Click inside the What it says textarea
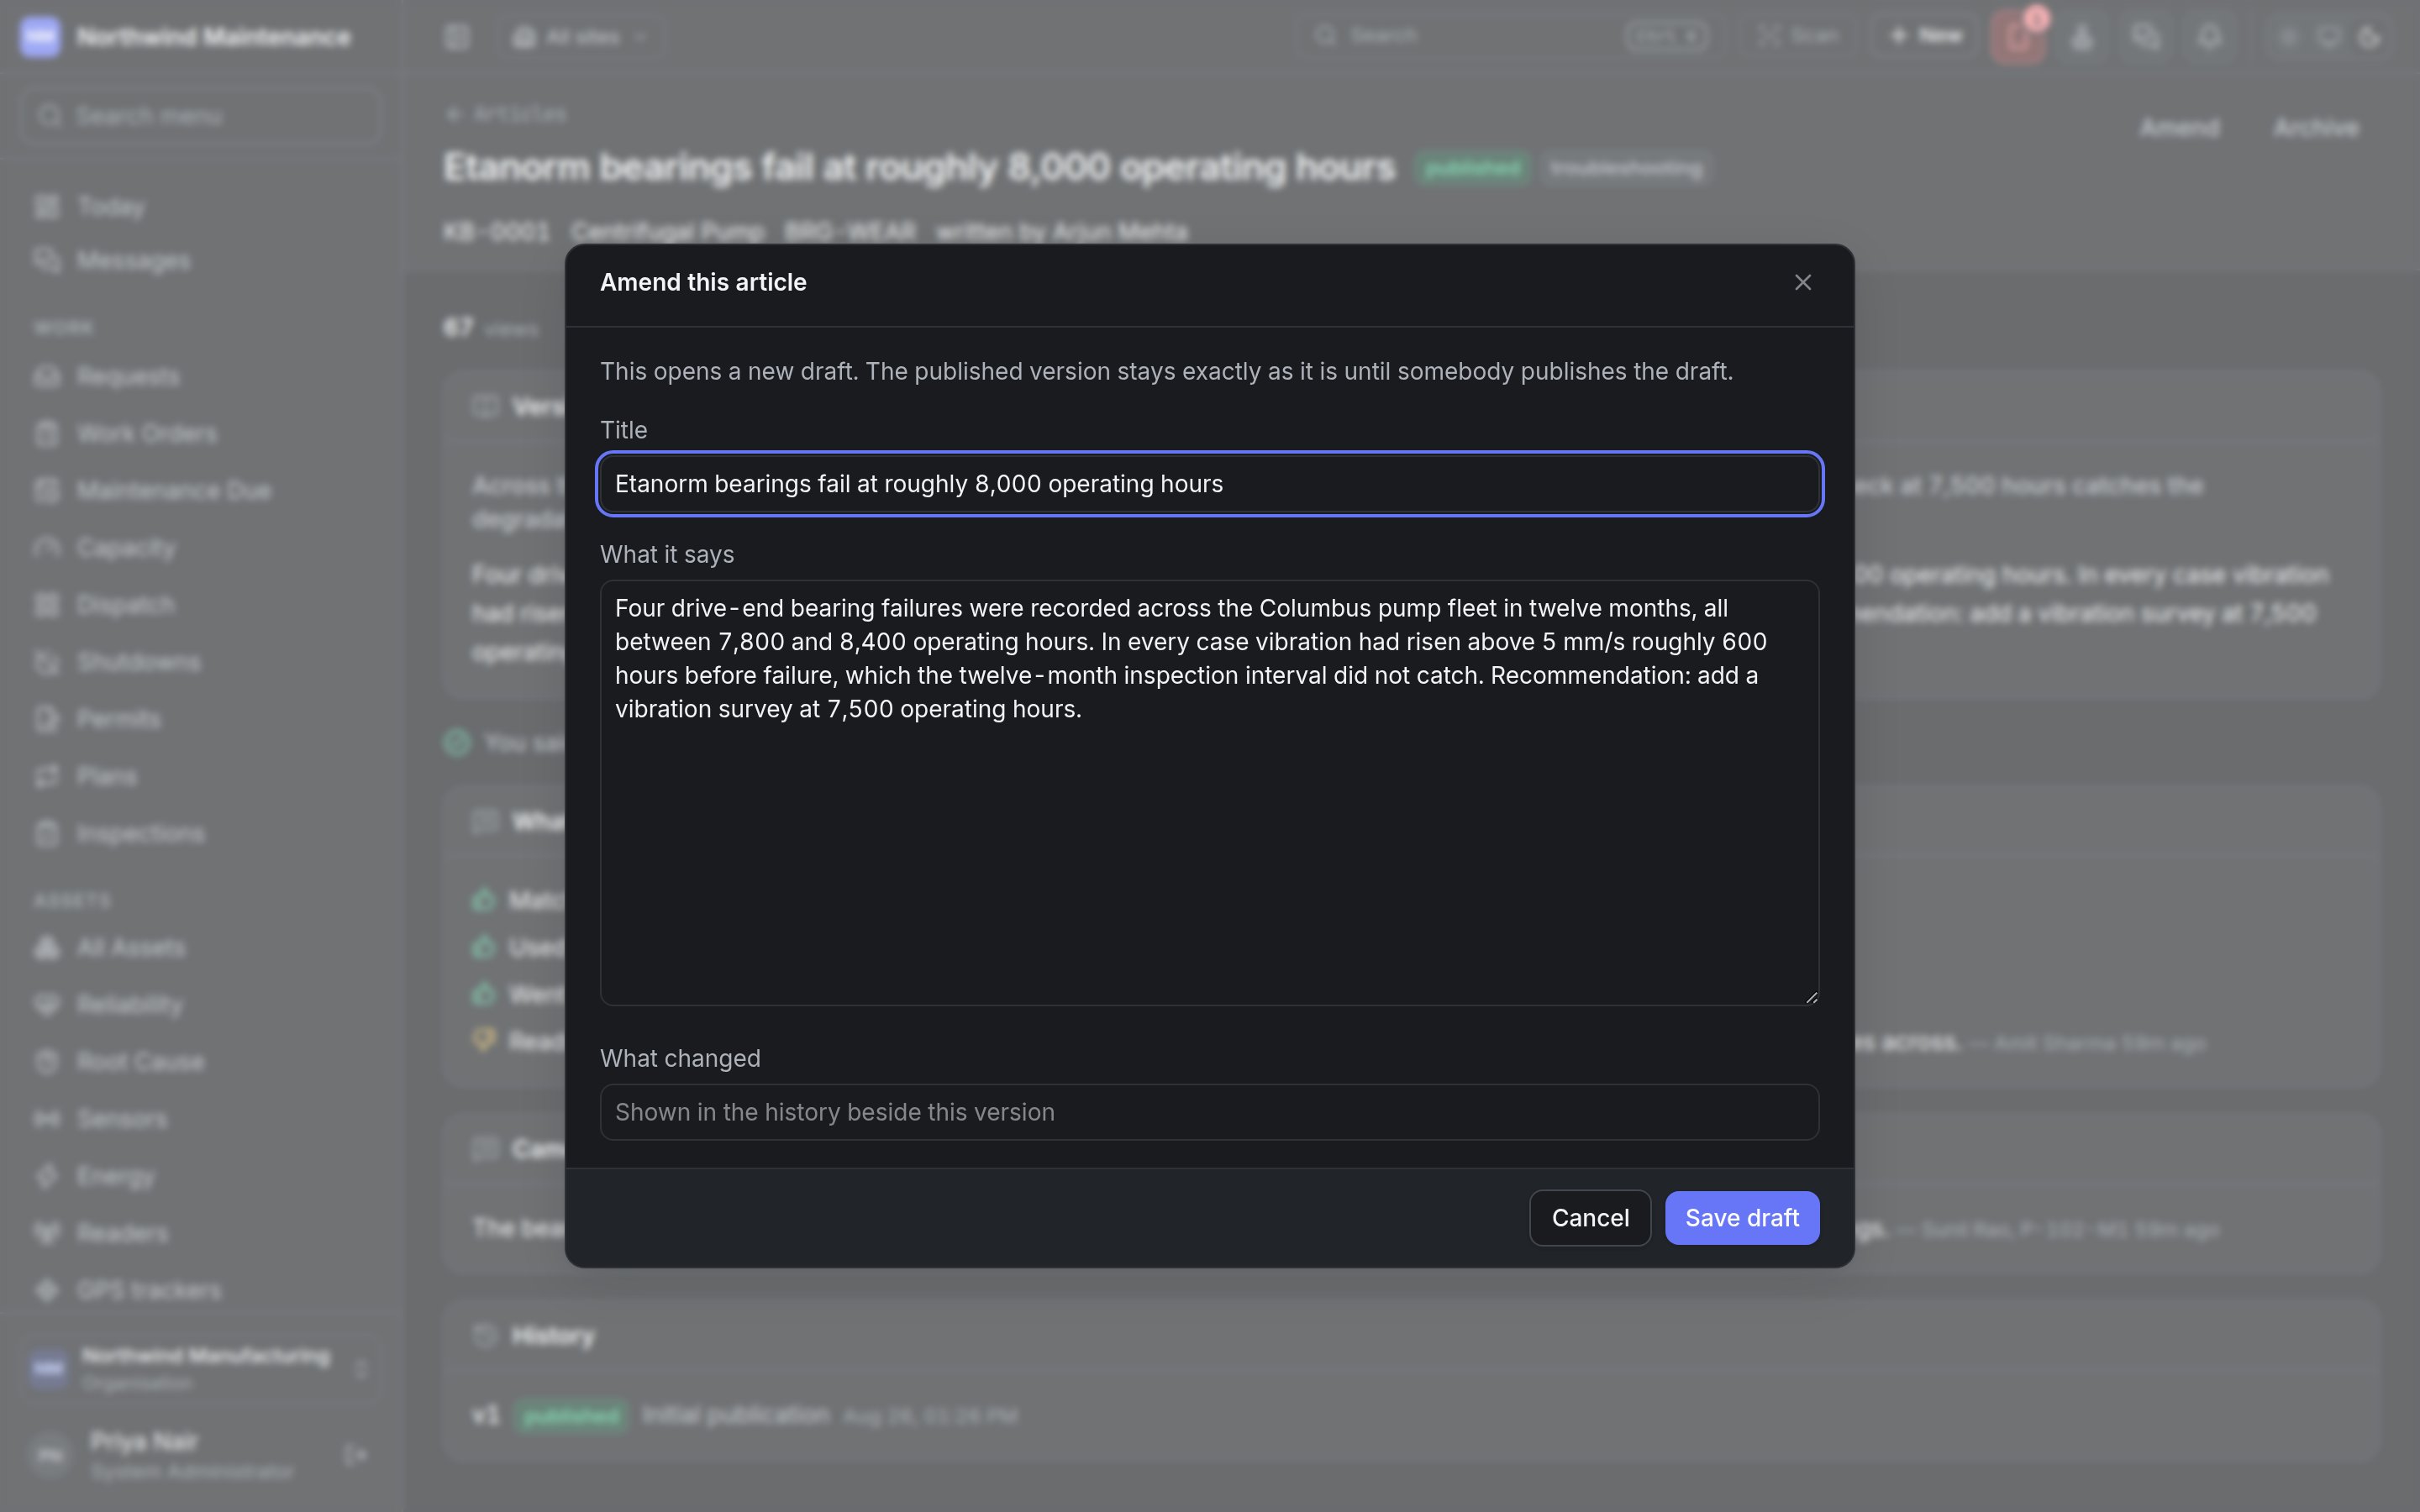 click(1209, 792)
